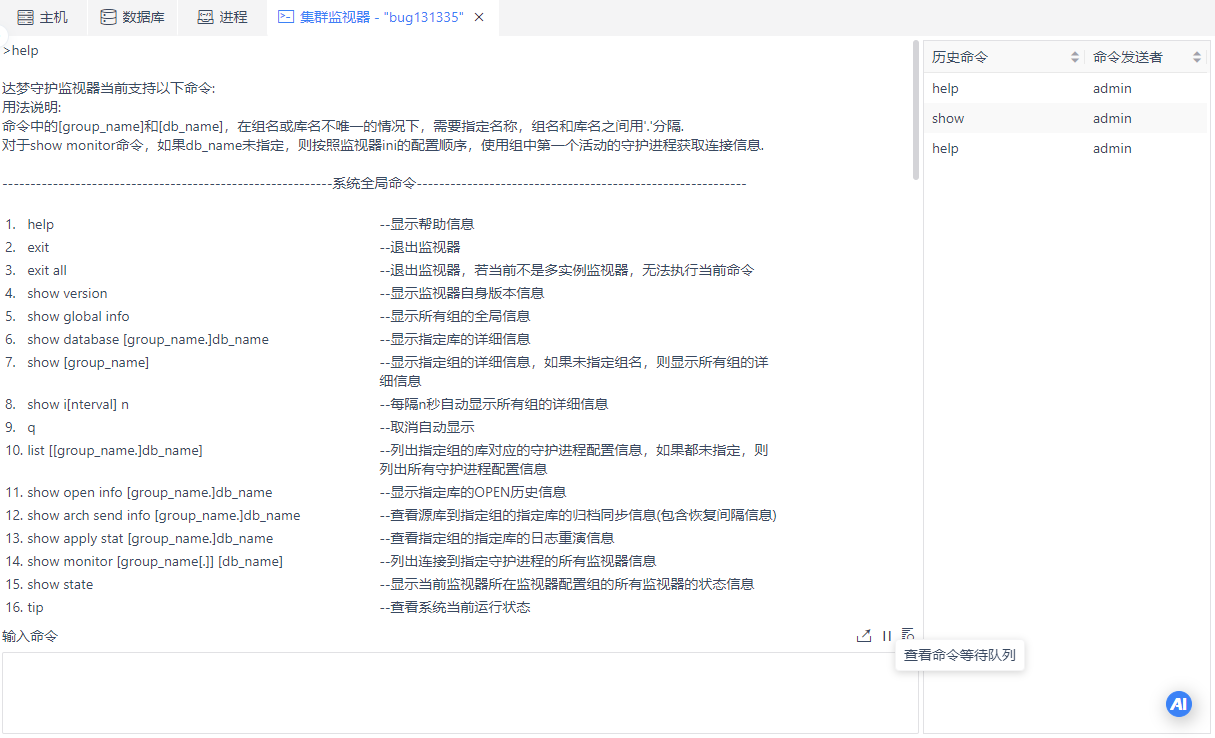Focus the 输入命令 text area
The height and width of the screenshot is (738, 1215).
click(x=460, y=692)
